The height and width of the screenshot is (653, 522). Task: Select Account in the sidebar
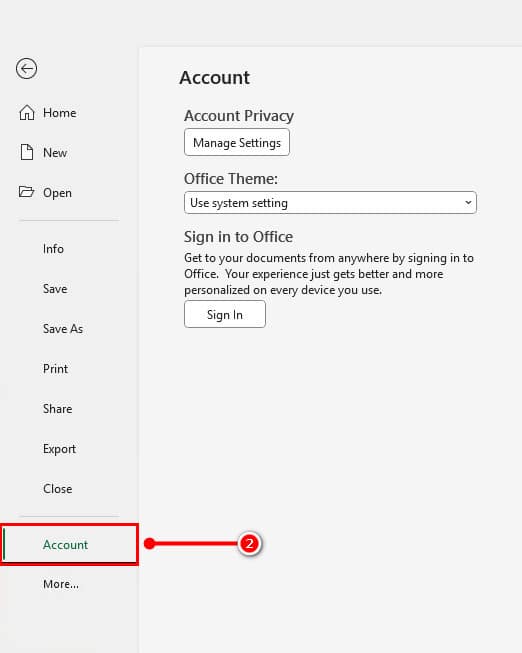pos(69,544)
